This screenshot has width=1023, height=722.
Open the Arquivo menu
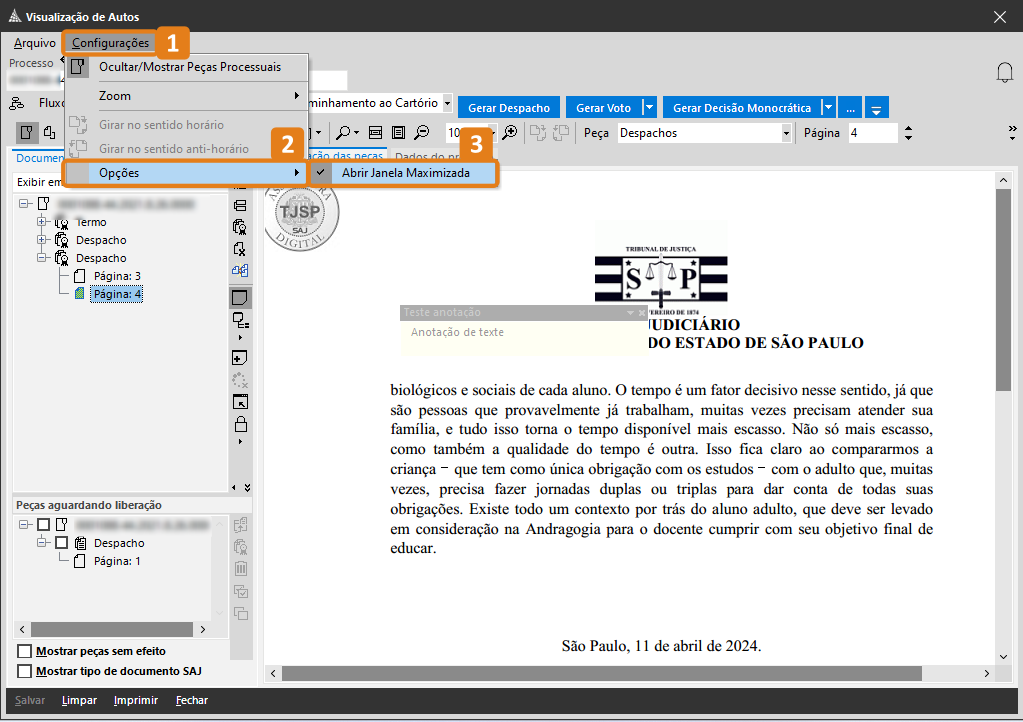coord(35,43)
